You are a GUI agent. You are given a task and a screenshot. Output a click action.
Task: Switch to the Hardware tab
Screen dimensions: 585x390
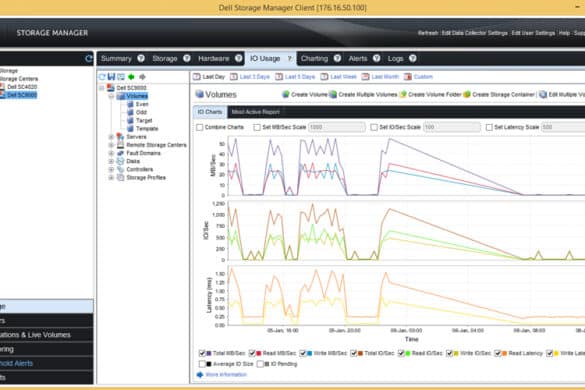214,59
